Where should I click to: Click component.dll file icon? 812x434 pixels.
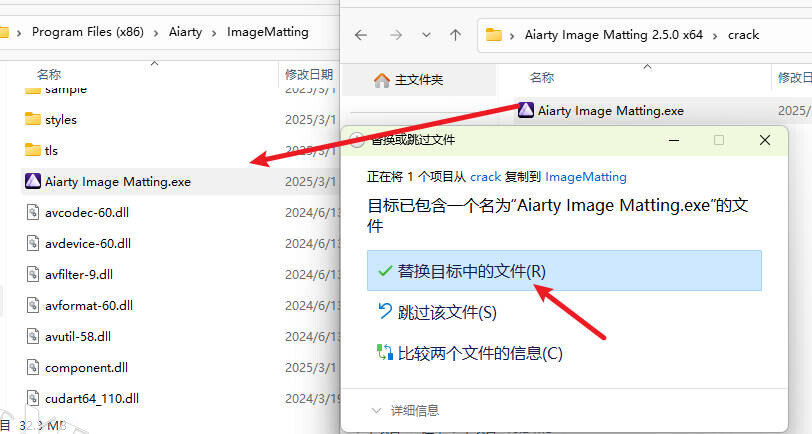click(33, 368)
